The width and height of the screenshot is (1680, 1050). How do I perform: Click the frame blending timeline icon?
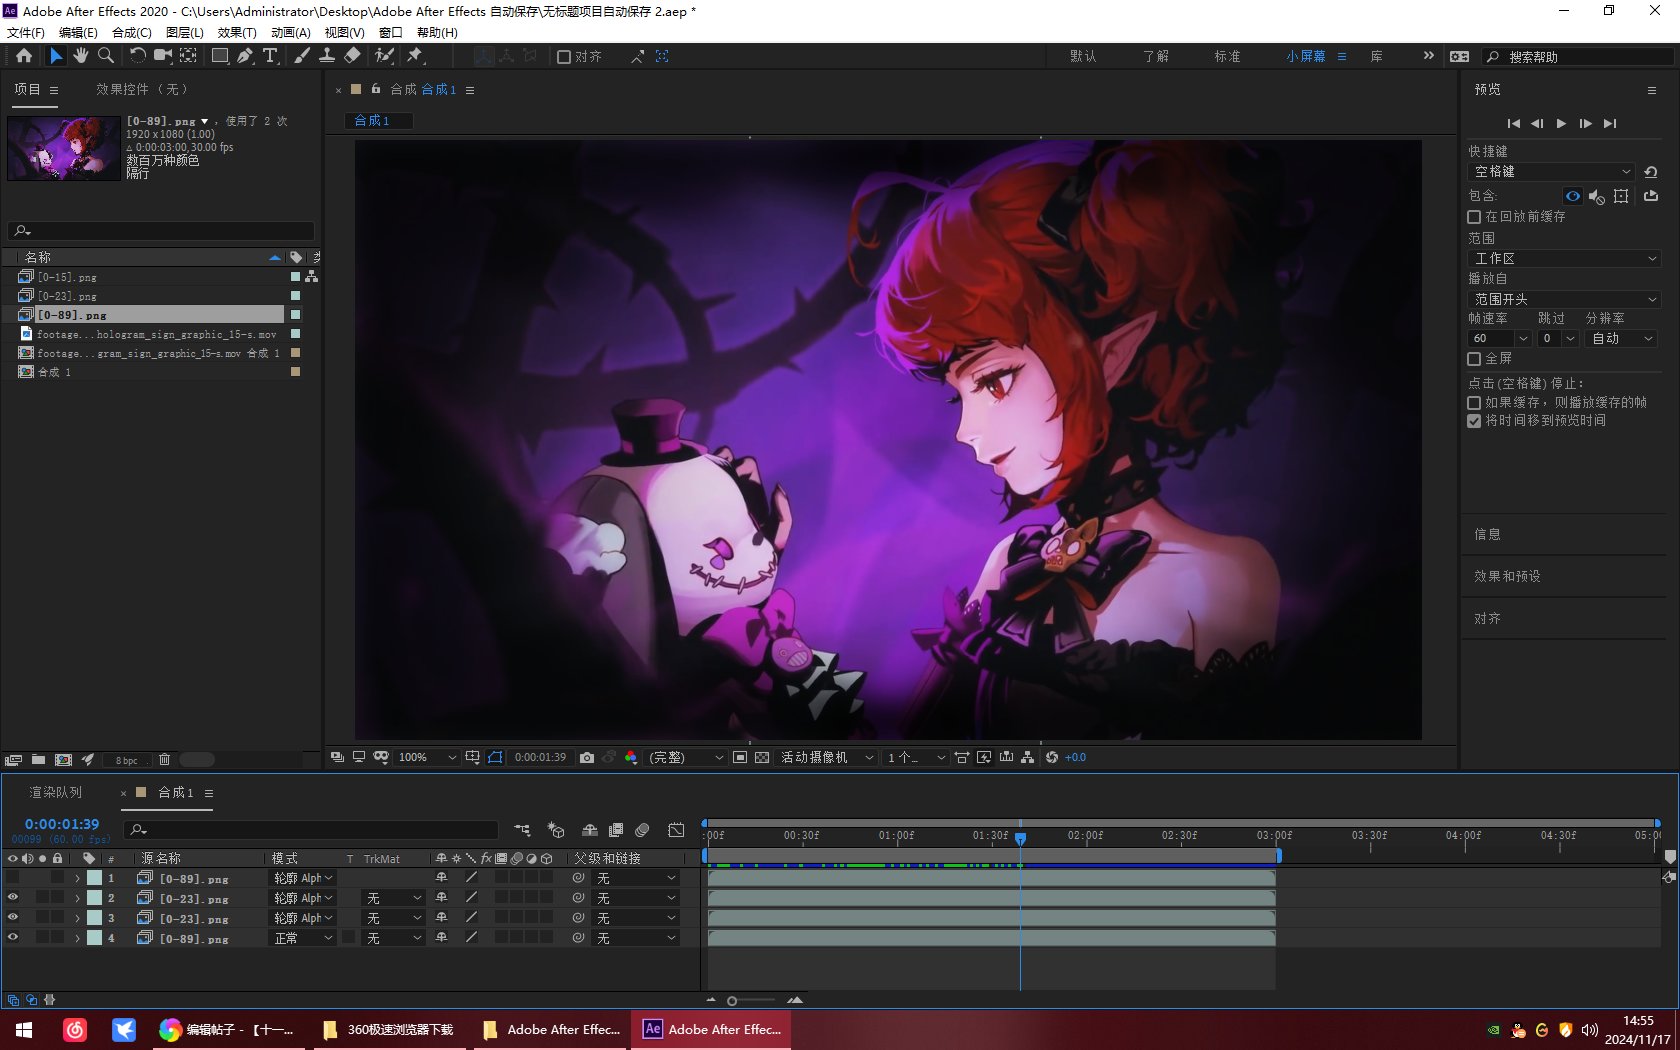tap(616, 830)
